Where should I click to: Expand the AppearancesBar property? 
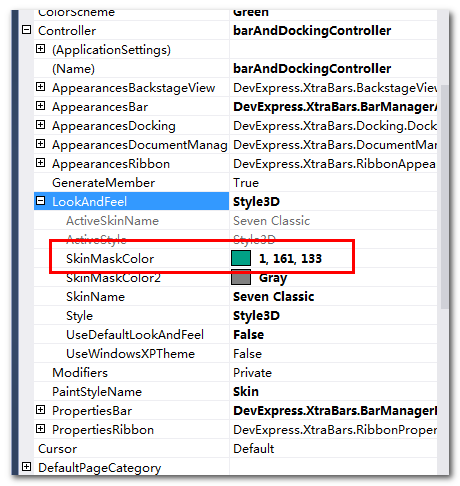40,106
